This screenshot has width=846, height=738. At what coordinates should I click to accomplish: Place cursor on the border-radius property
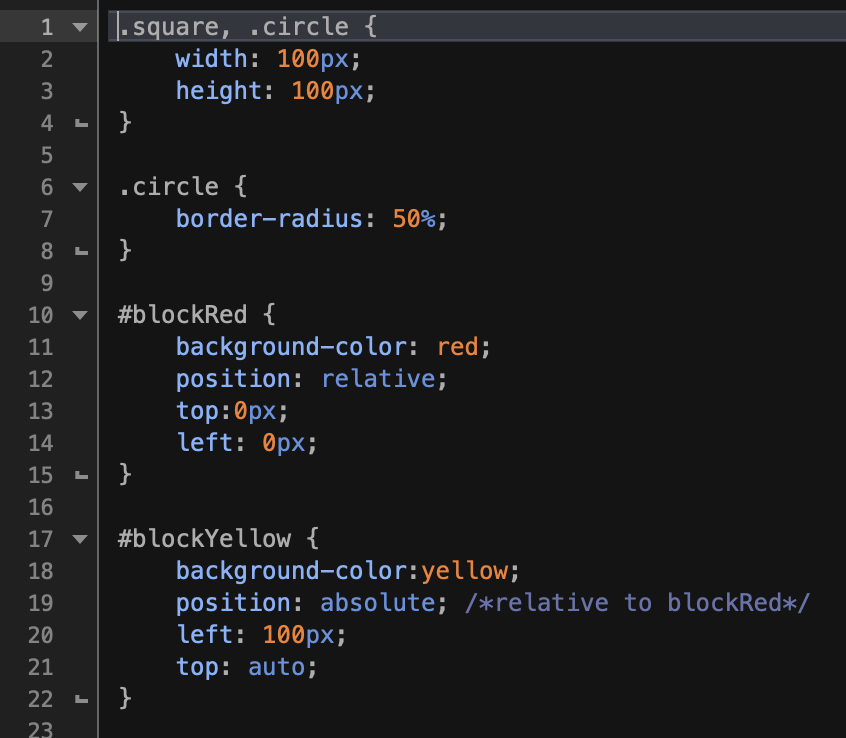pyautogui.click(x=268, y=219)
